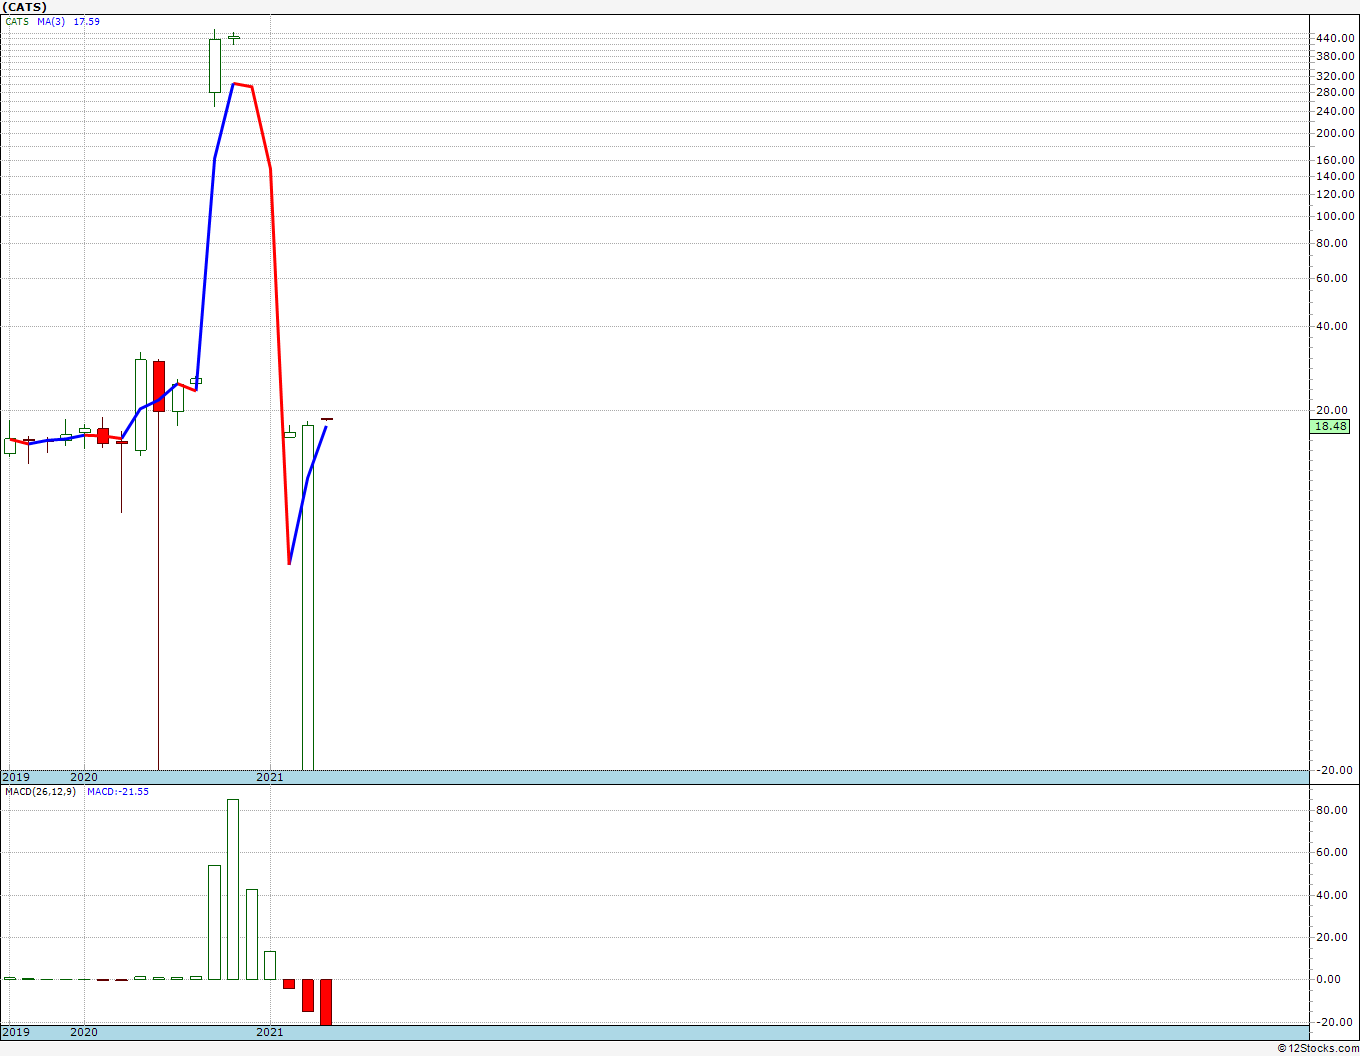Click 2021 on the price chart timeline
Screen dimensions: 1360x1056
(270, 777)
